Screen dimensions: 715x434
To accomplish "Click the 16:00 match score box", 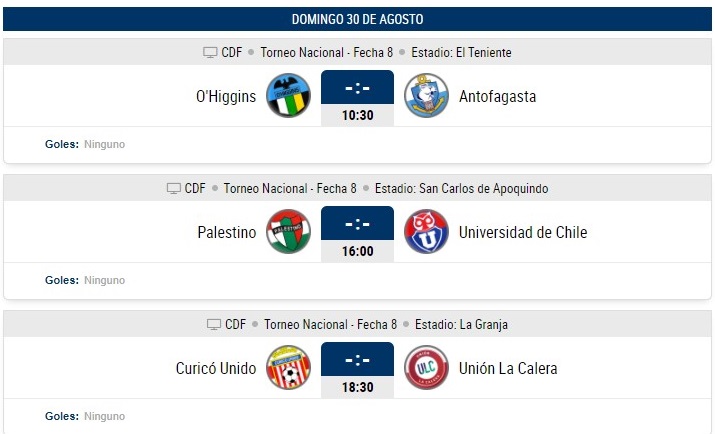I will [358, 234].
